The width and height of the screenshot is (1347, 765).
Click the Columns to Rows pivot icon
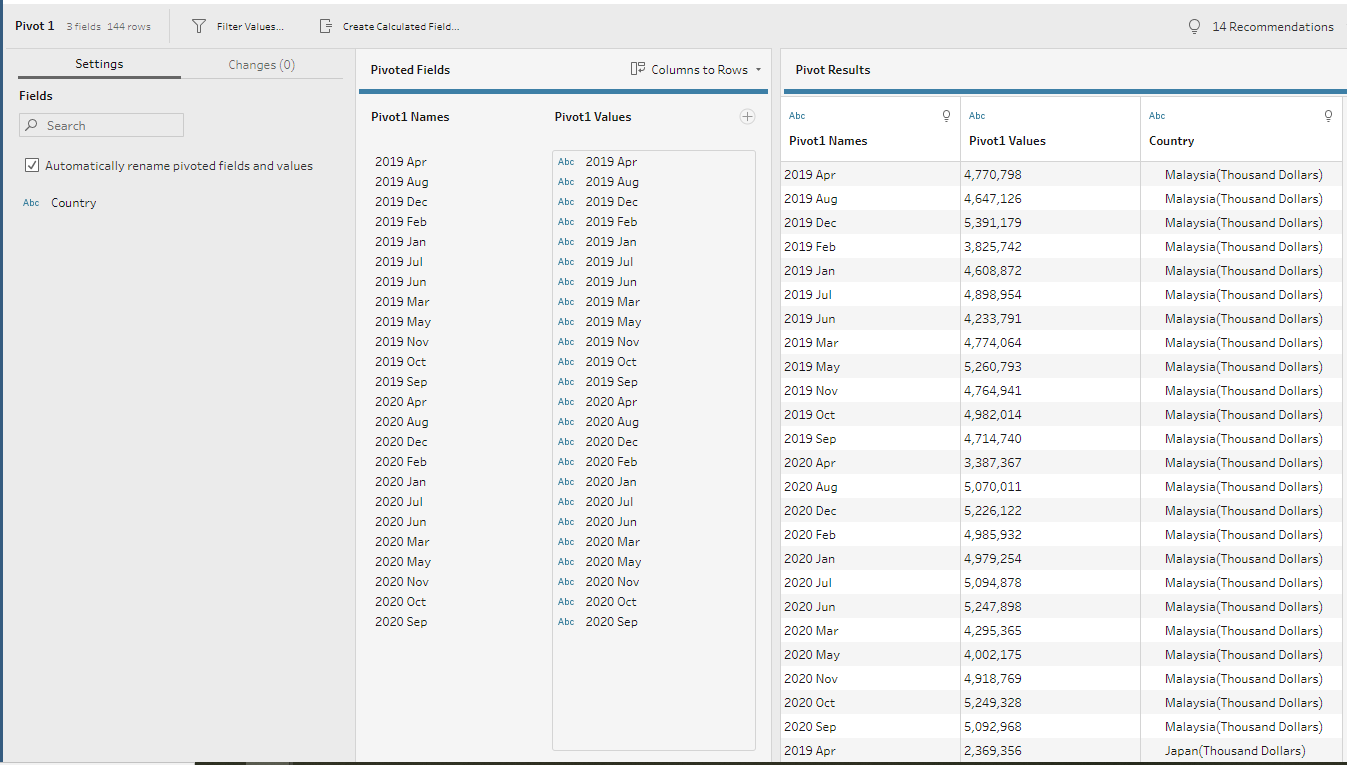[x=638, y=69]
